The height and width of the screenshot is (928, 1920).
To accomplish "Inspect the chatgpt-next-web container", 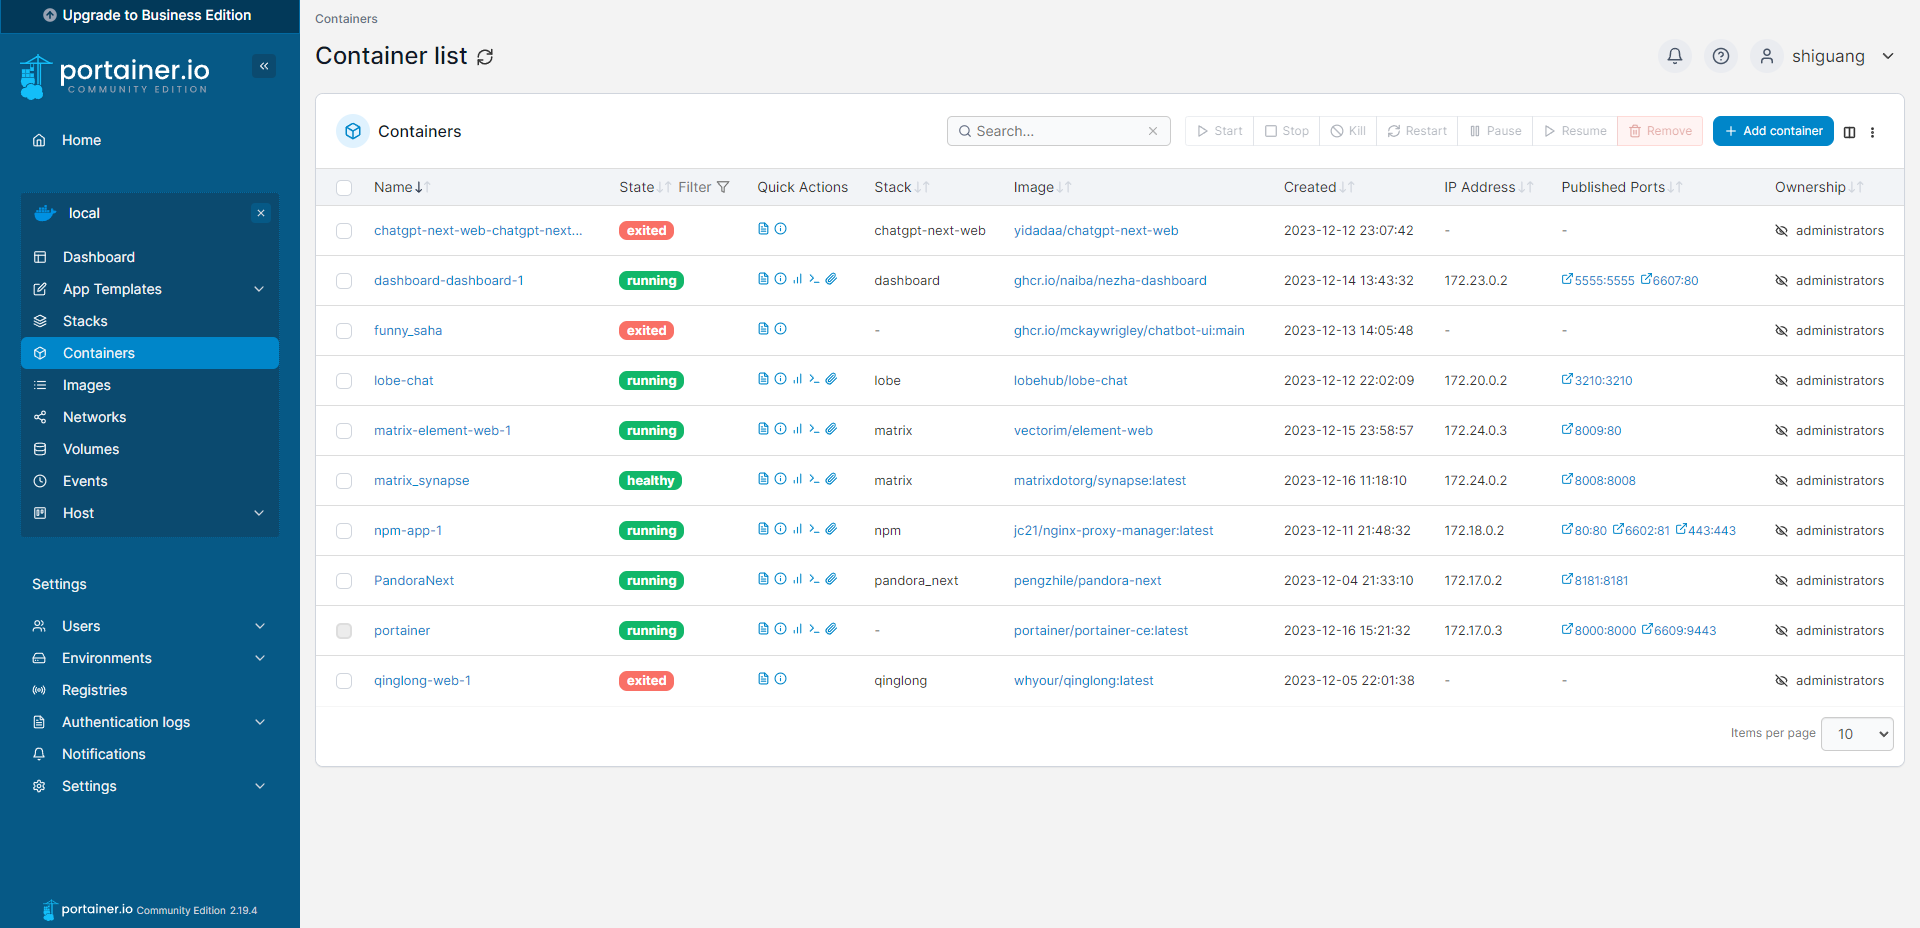I will 780,229.
